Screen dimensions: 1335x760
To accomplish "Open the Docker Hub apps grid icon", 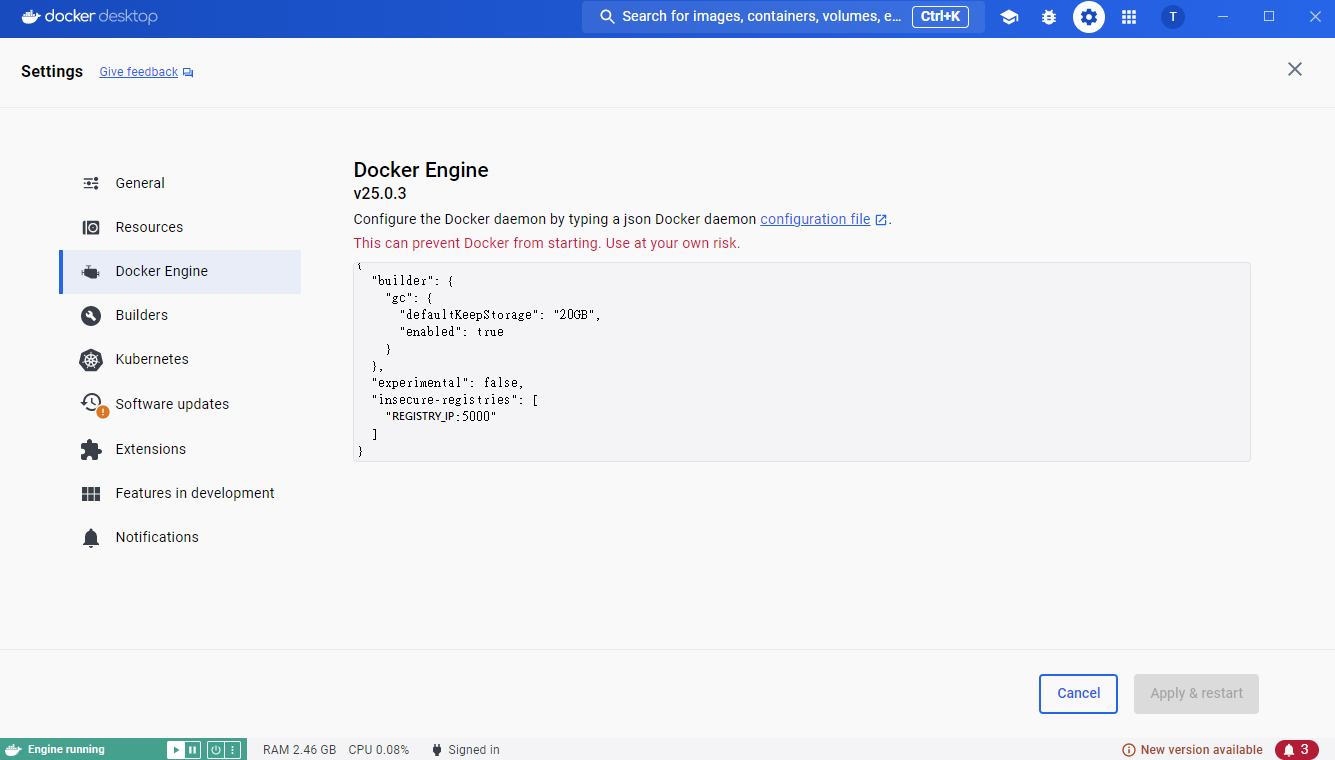I will pyautogui.click(x=1129, y=17).
